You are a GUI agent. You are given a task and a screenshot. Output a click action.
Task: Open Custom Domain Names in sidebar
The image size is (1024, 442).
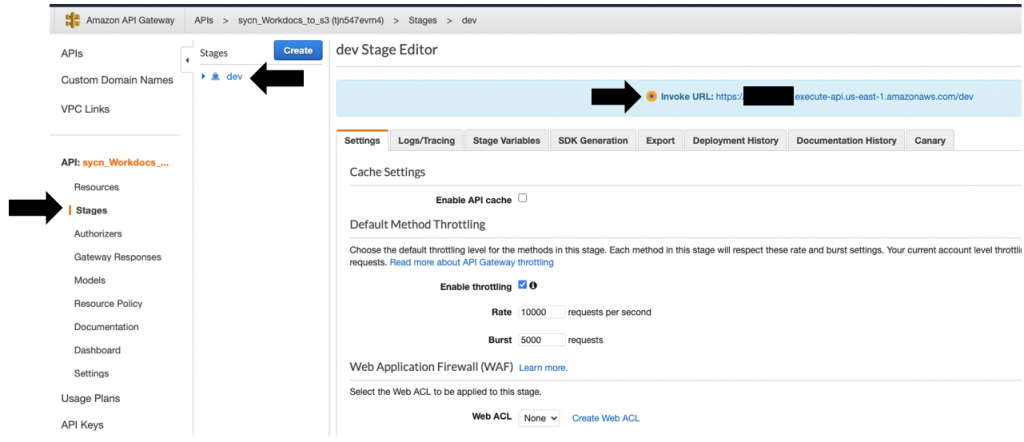[x=117, y=80]
